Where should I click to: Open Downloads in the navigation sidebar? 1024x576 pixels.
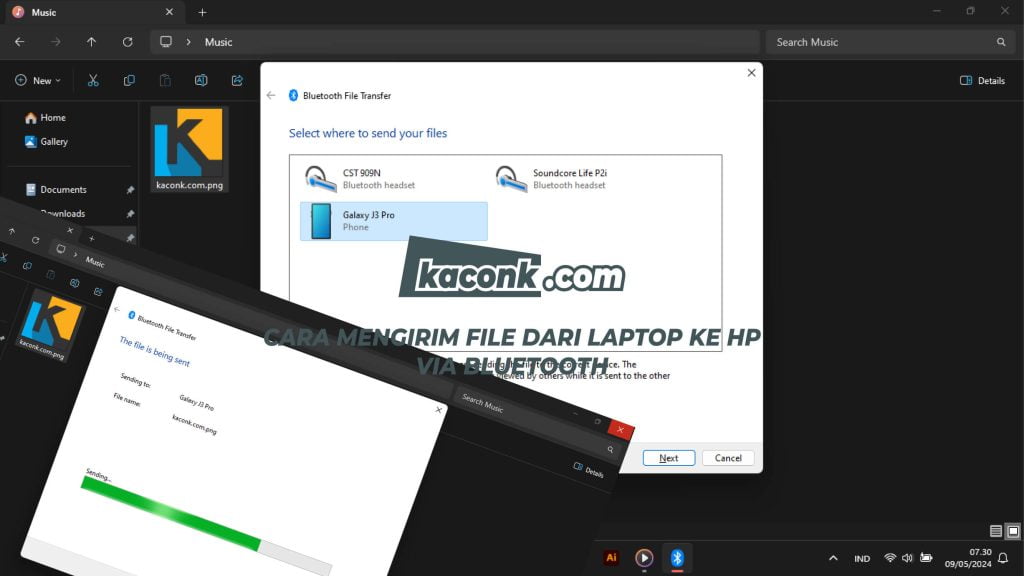[63, 214]
